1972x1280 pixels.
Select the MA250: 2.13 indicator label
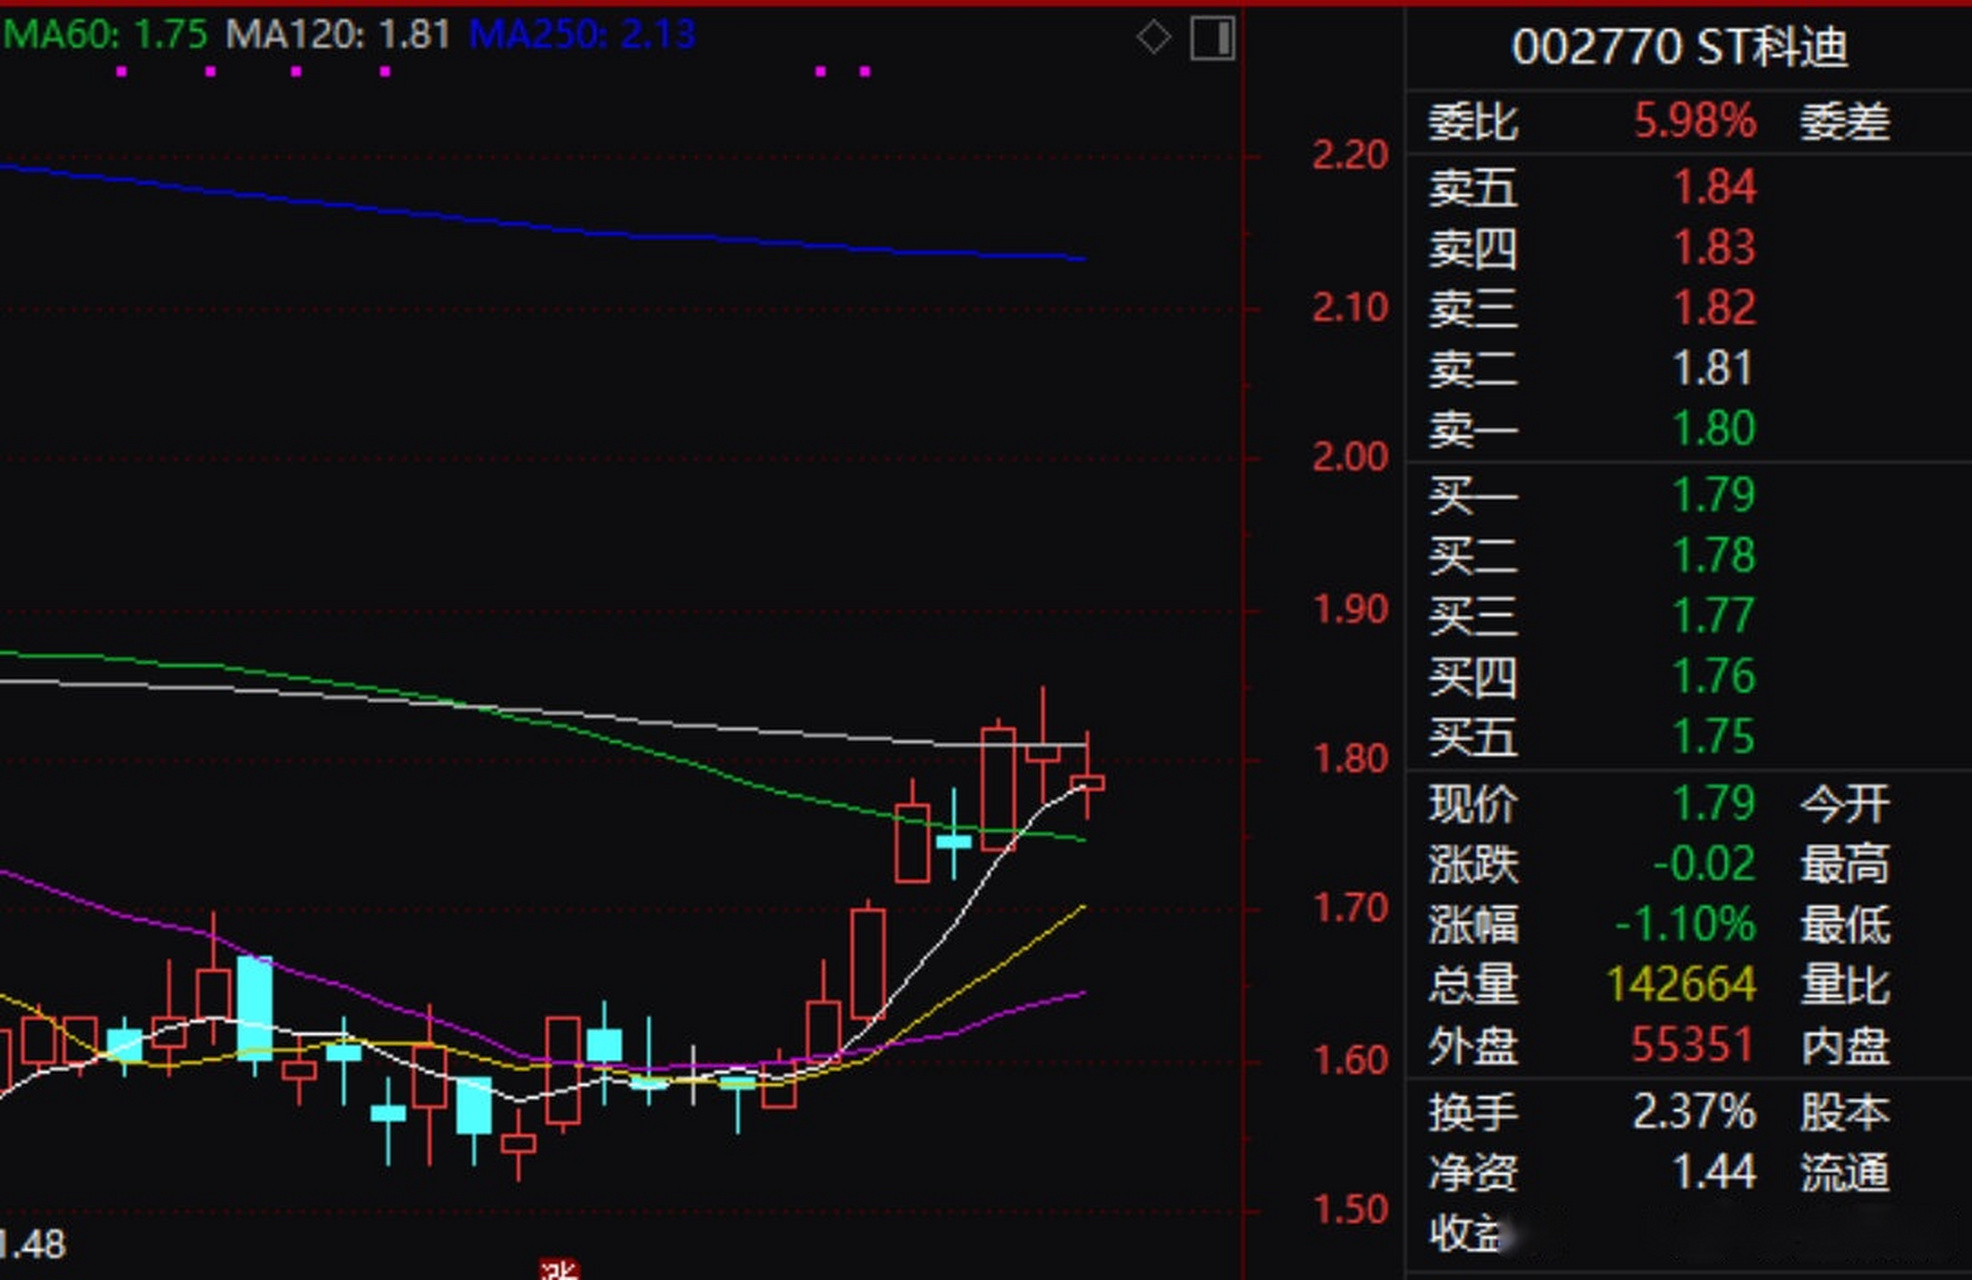tap(582, 34)
